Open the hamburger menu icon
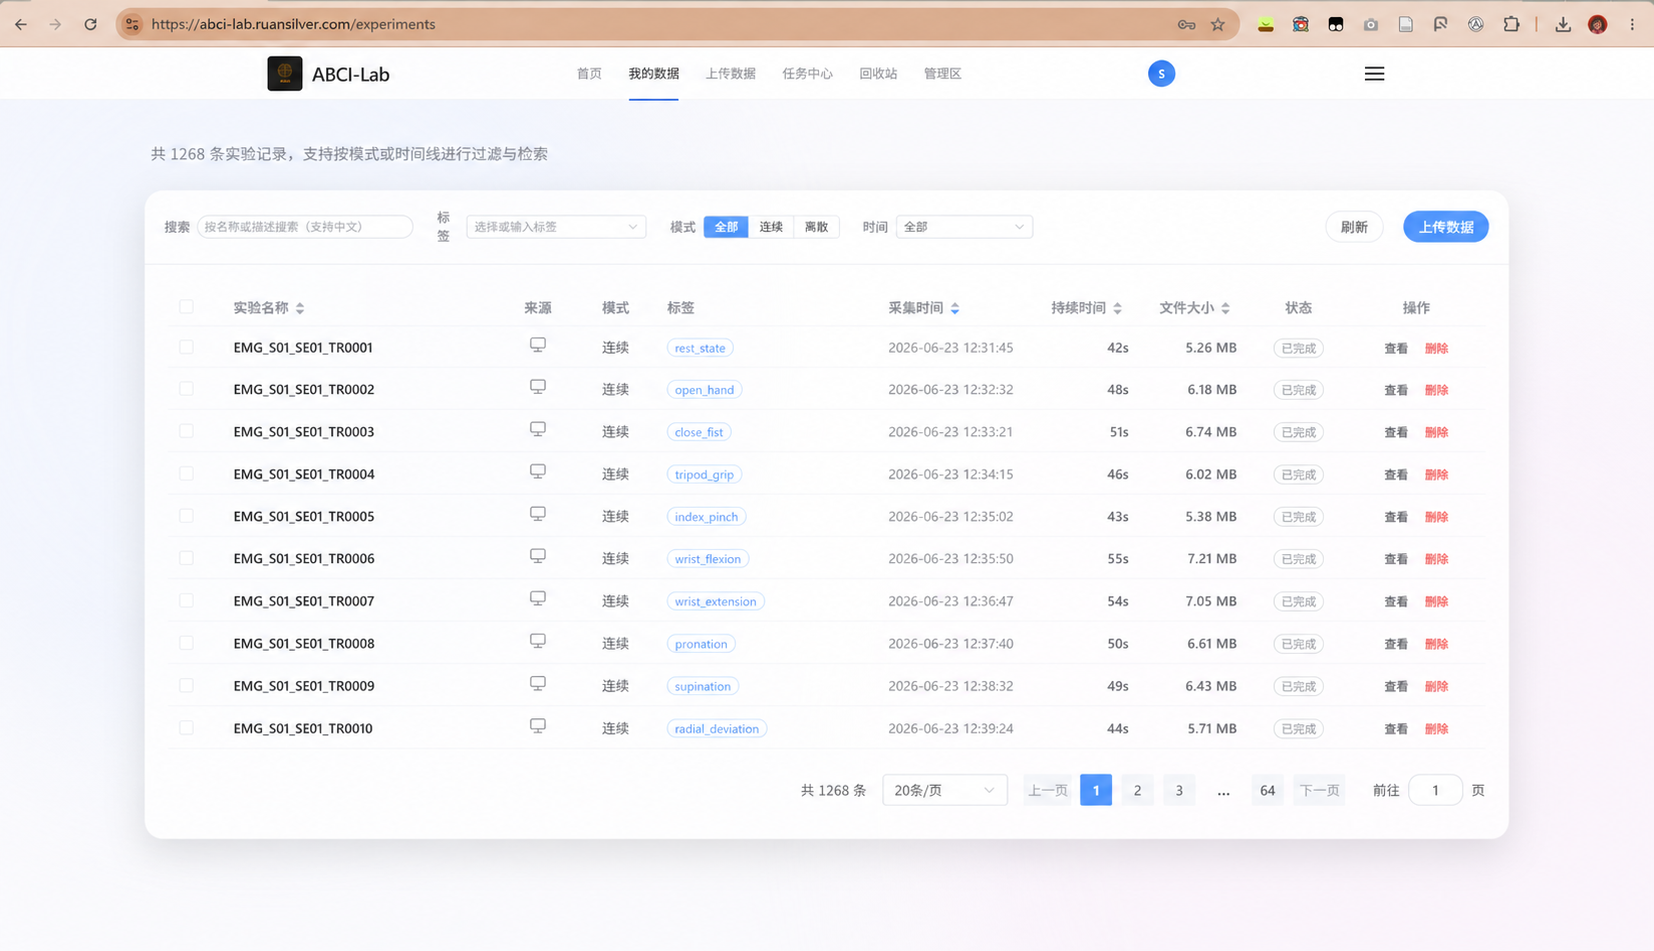Viewport: 1654px width, 951px height. pos(1374,74)
